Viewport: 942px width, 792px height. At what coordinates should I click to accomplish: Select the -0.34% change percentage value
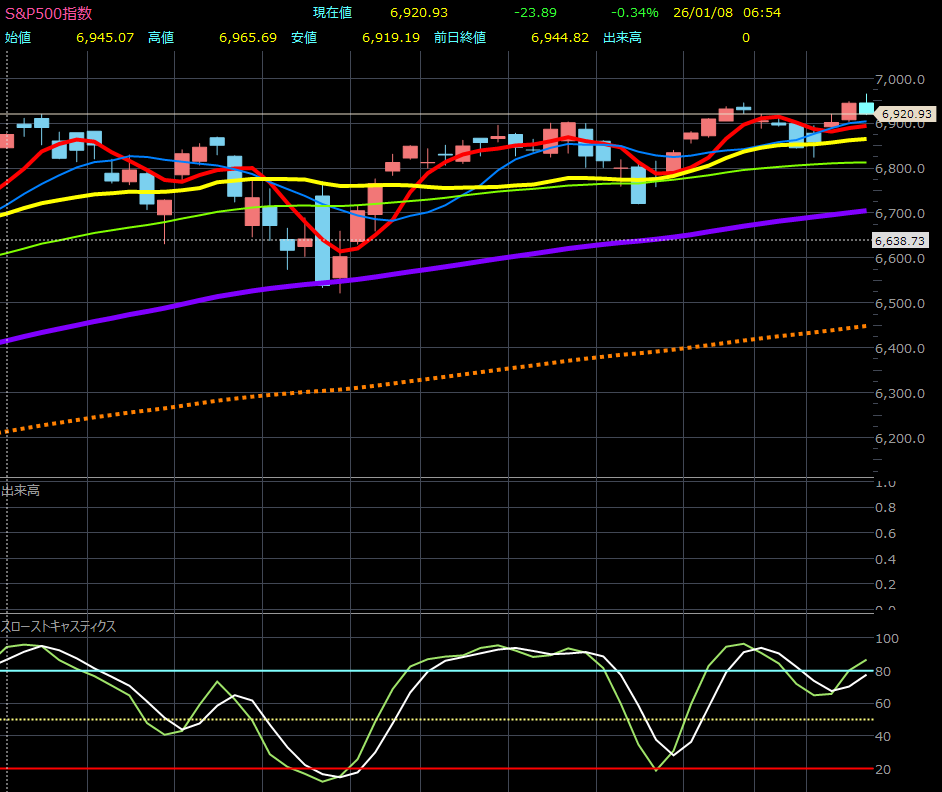coord(634,13)
